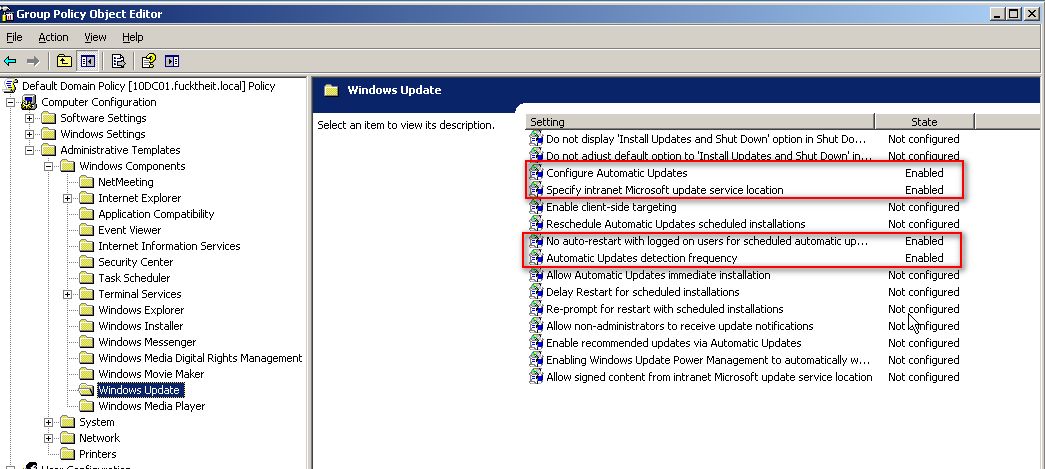
Task: Click the Group Policy Object Editor title icon
Action: [x=7, y=13]
